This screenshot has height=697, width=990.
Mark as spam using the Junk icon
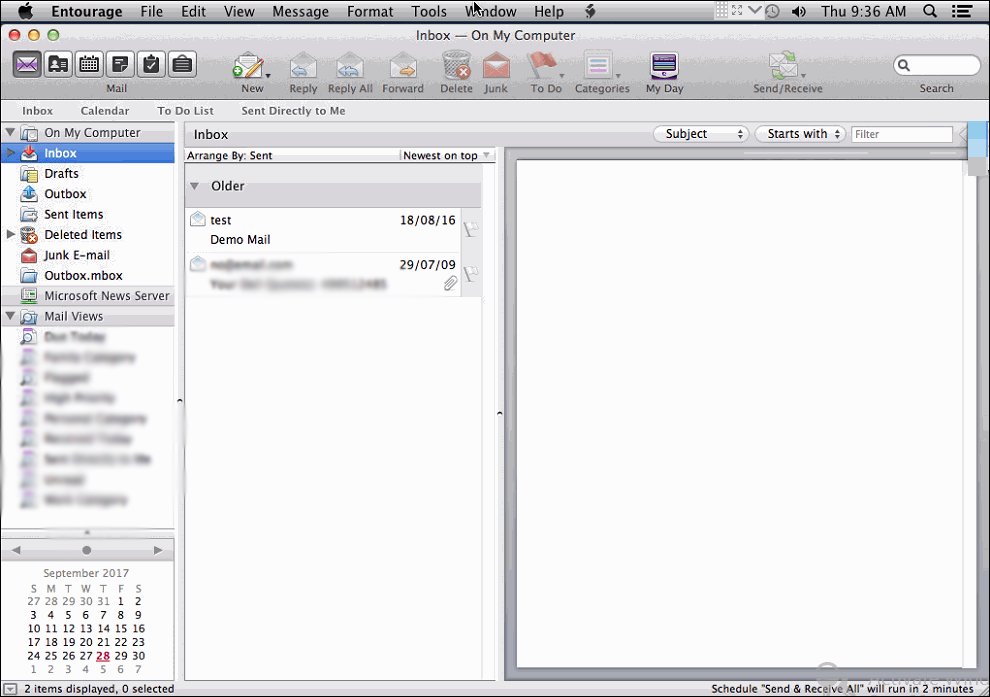point(496,68)
